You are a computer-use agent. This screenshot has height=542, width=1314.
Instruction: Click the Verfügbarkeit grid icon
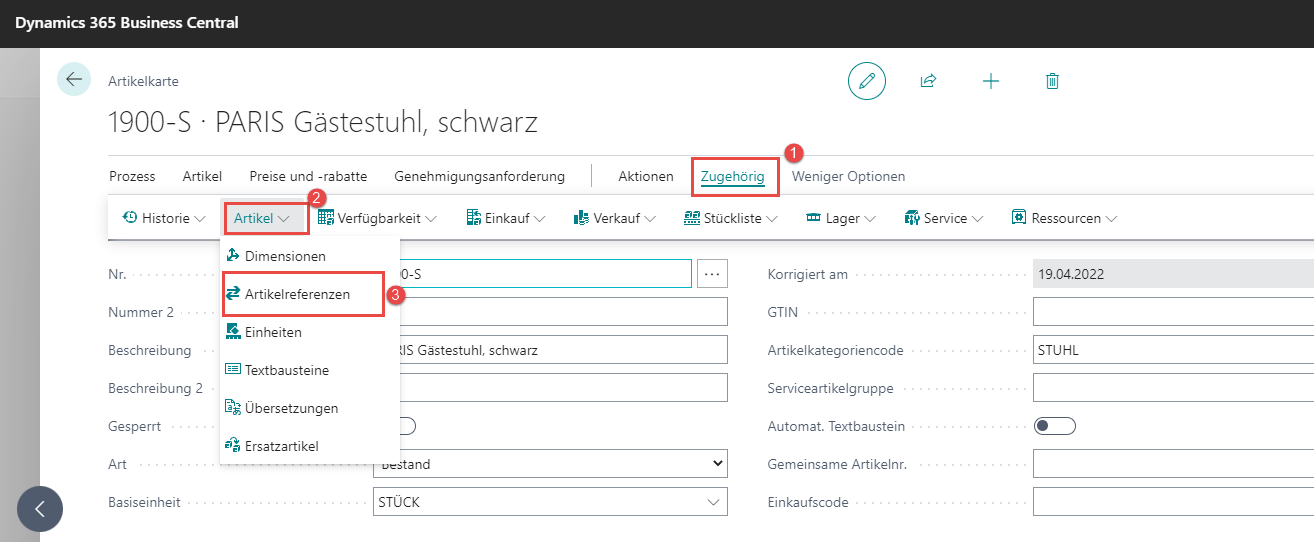[x=326, y=217]
